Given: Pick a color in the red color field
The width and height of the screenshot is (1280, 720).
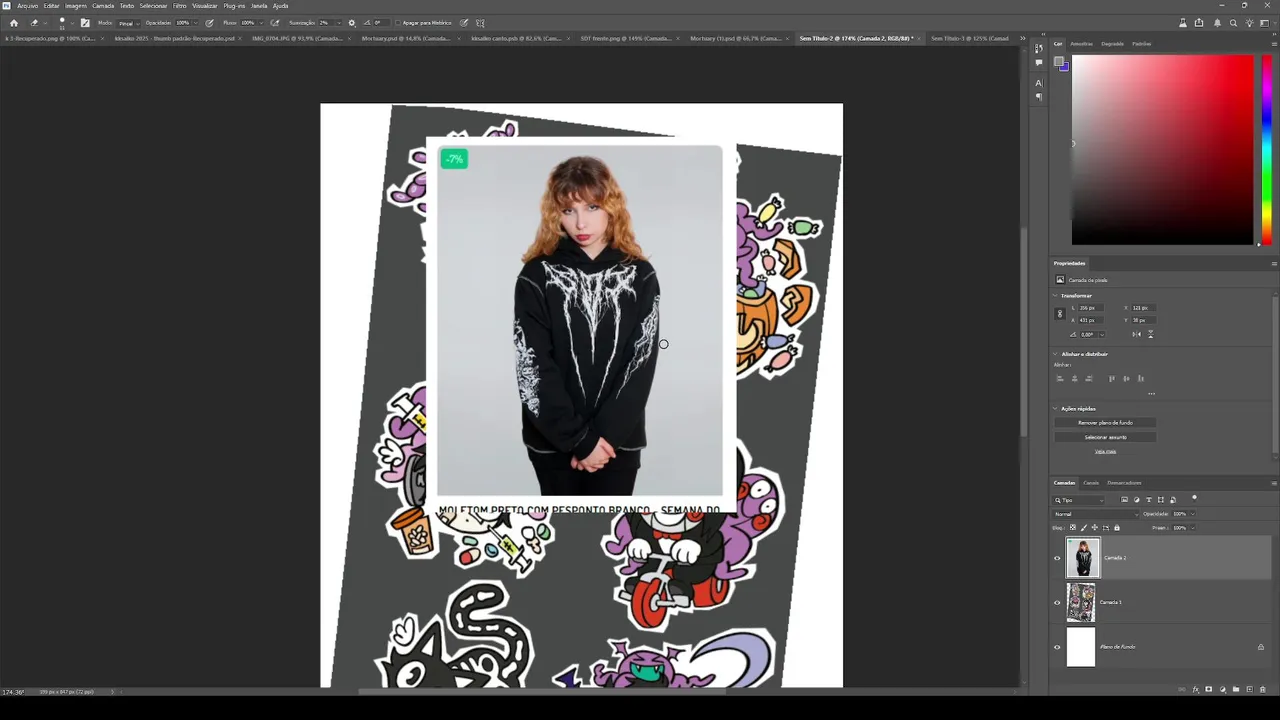Looking at the screenshot, I should point(1162,149).
